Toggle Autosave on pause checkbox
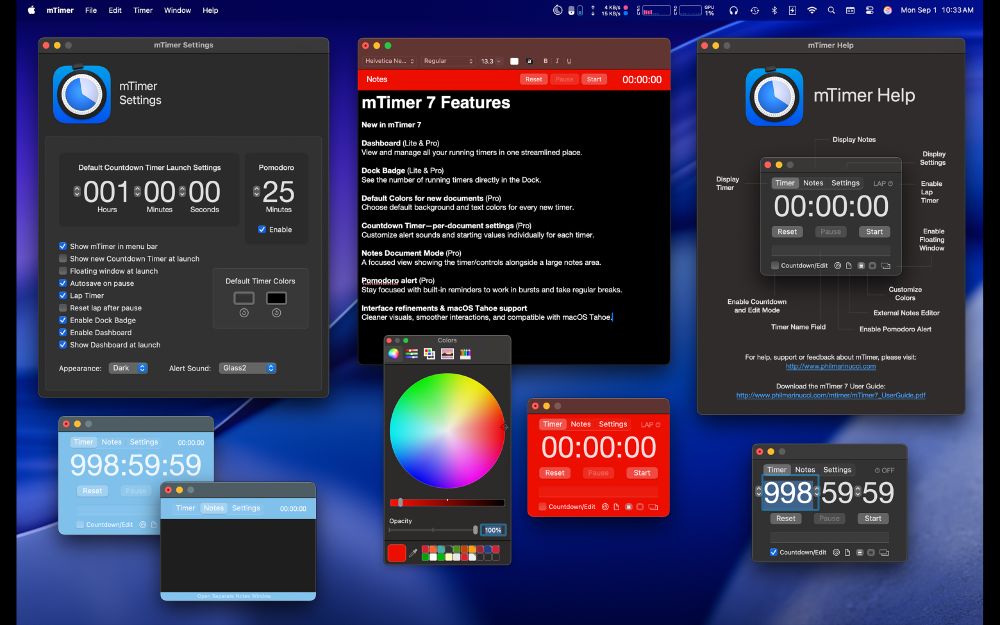Viewport: 1000px width, 625px height. click(62, 283)
